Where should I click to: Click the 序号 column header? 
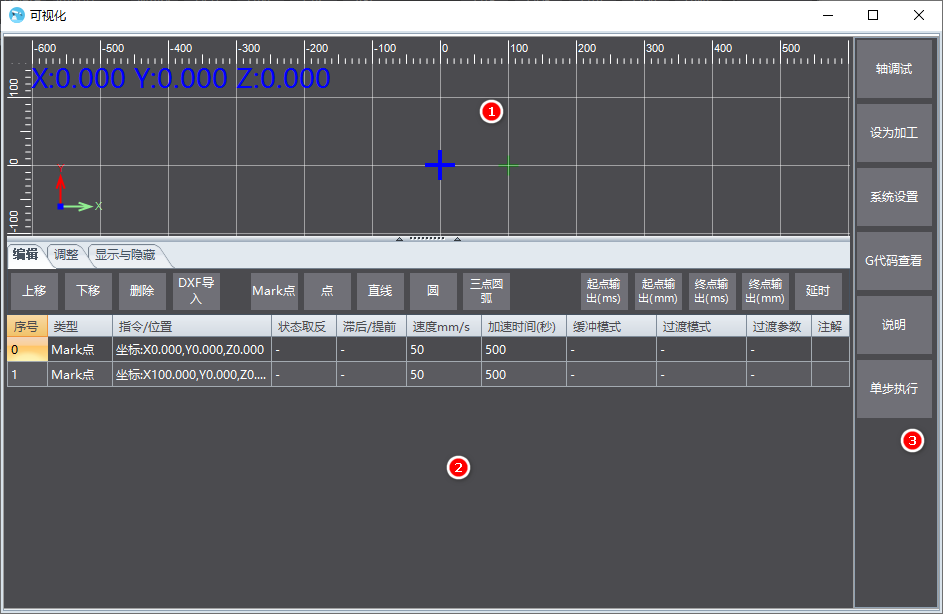click(27, 327)
